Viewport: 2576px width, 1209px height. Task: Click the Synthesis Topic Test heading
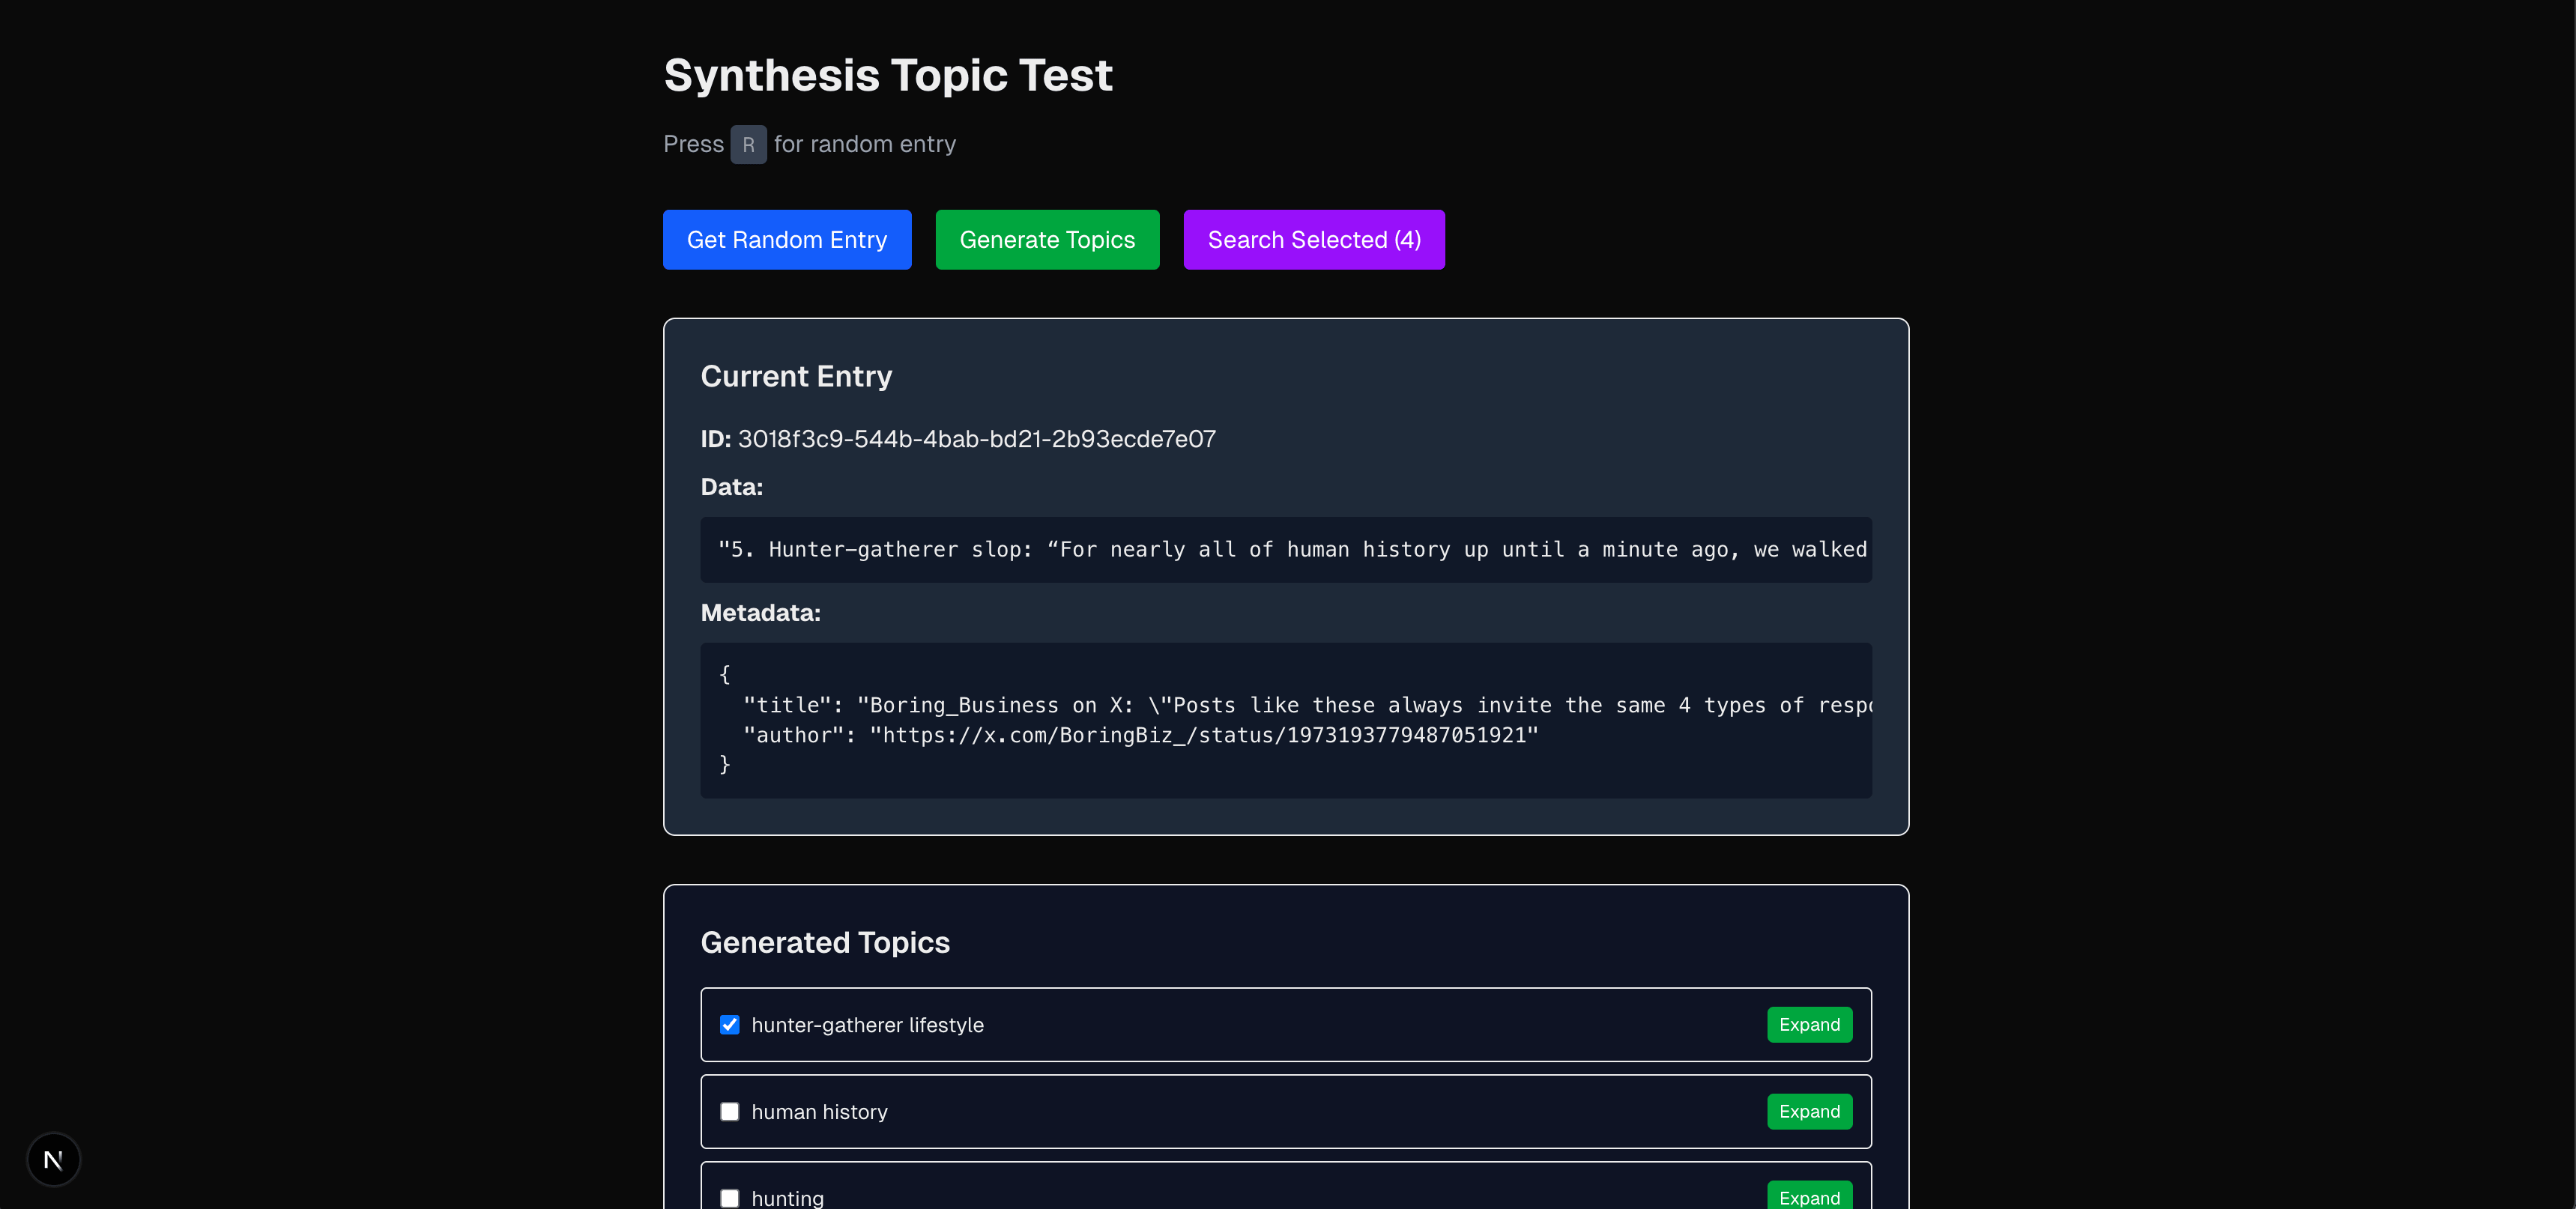tap(887, 76)
